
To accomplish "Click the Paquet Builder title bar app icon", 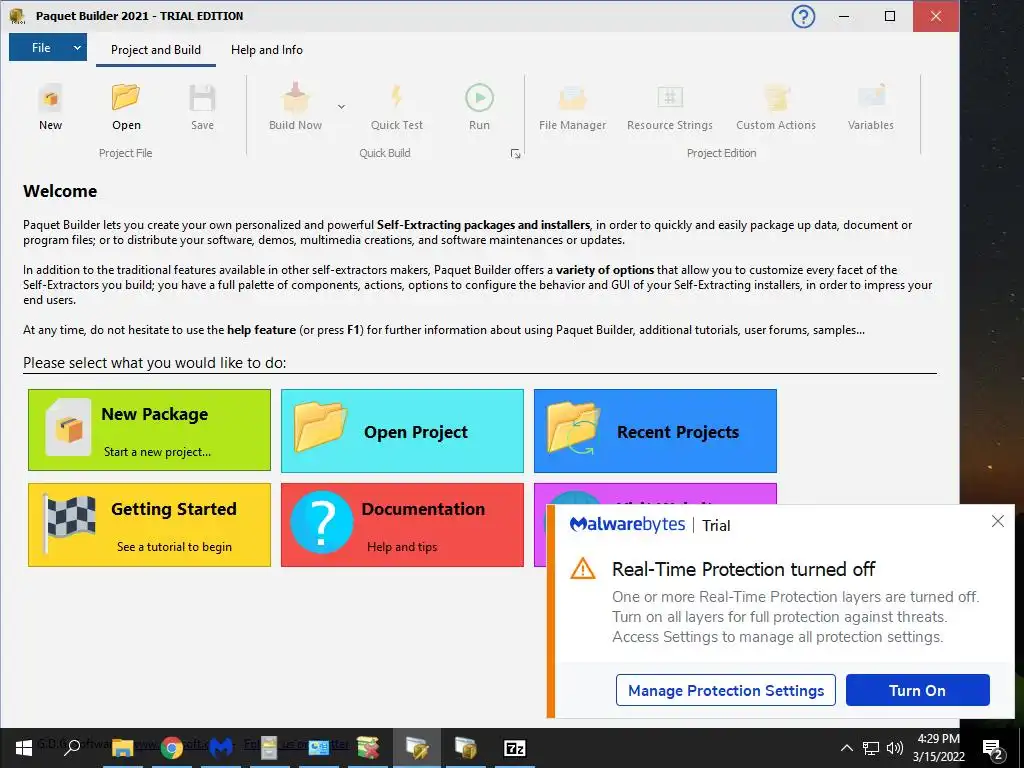I will 17,16.
